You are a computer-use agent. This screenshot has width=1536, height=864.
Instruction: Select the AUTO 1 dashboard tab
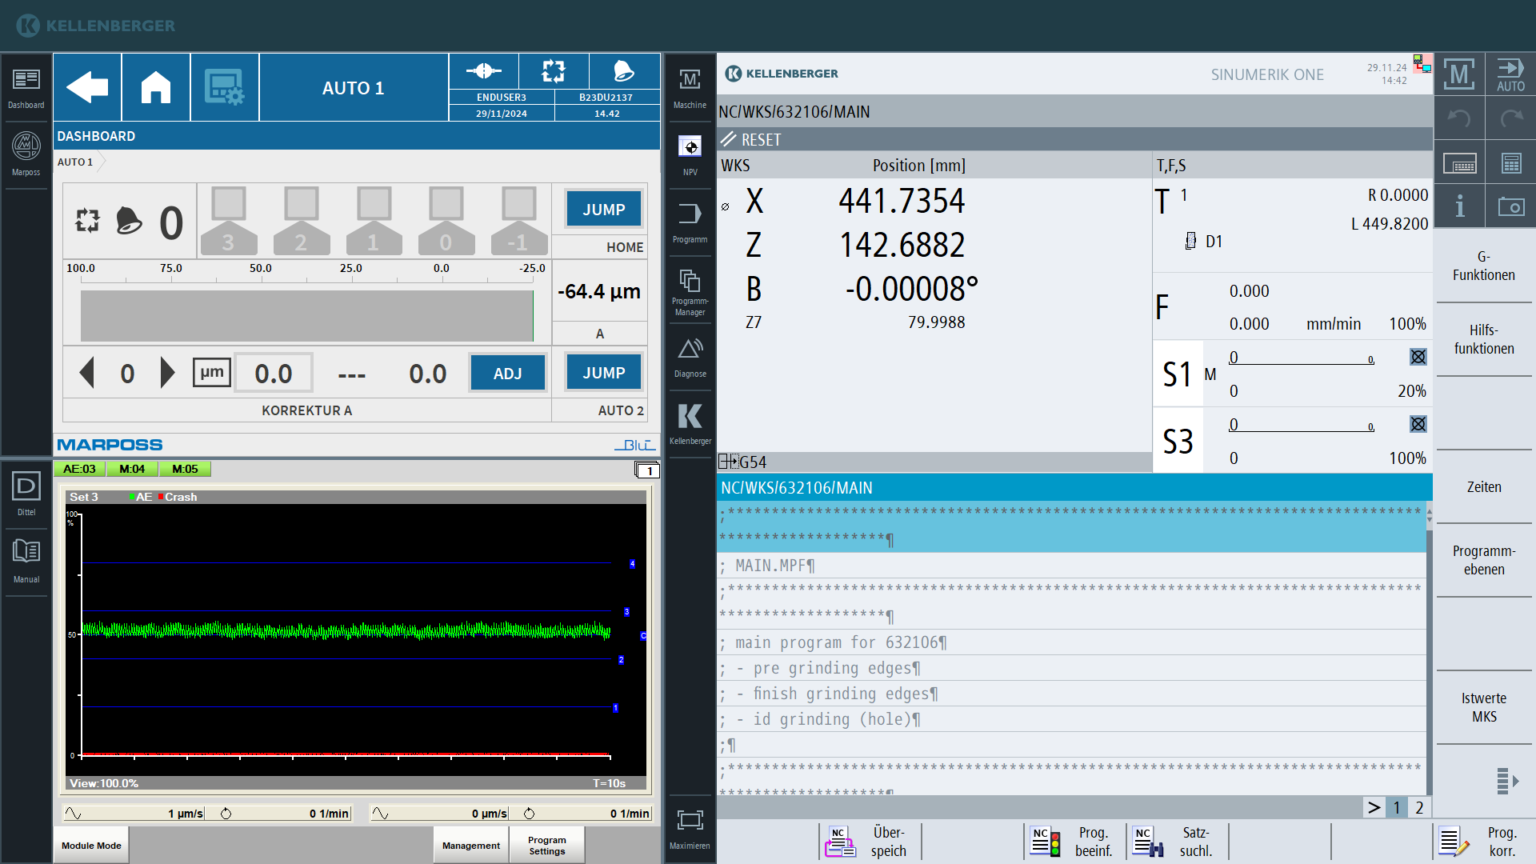click(76, 161)
